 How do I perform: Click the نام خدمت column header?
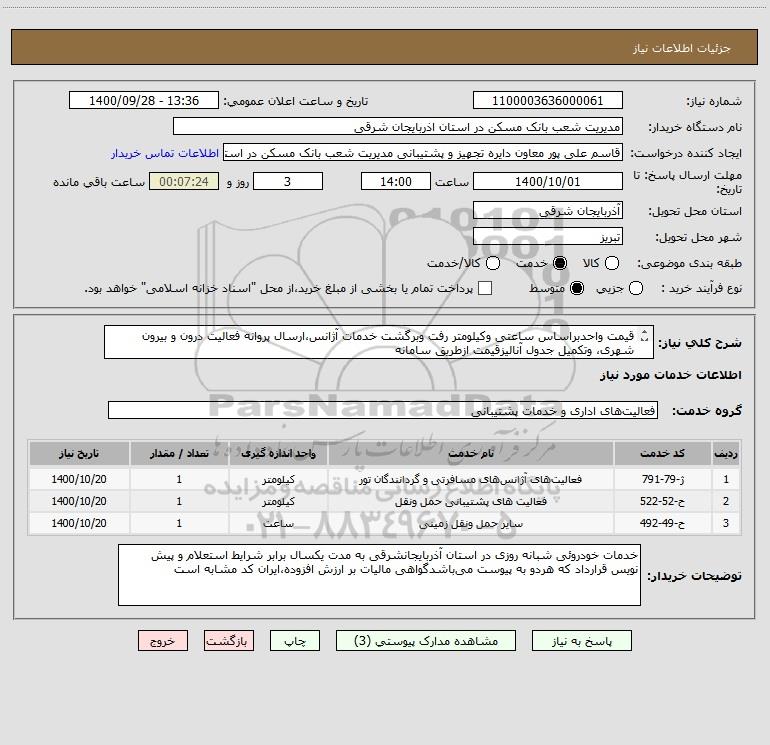(x=470, y=453)
